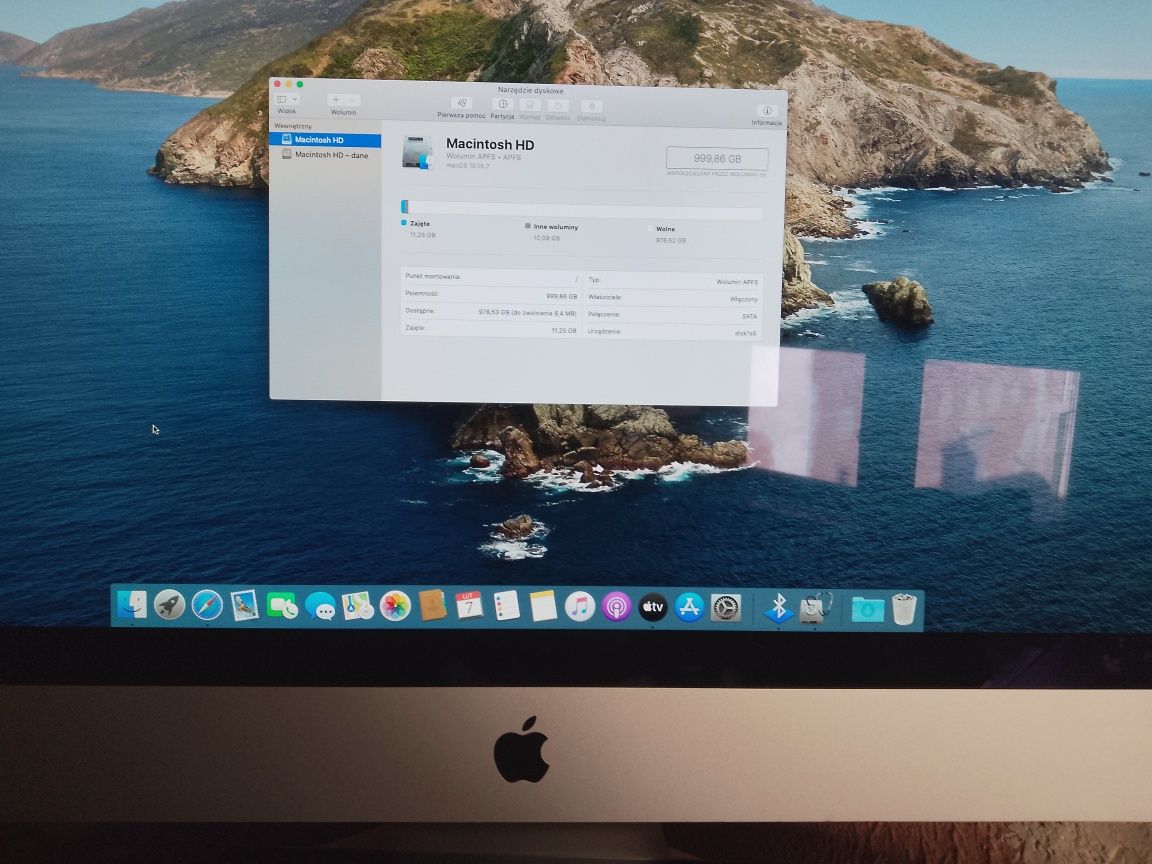Open the Downloads folder in the Dock
This screenshot has height=864, width=1152.
[x=868, y=609]
